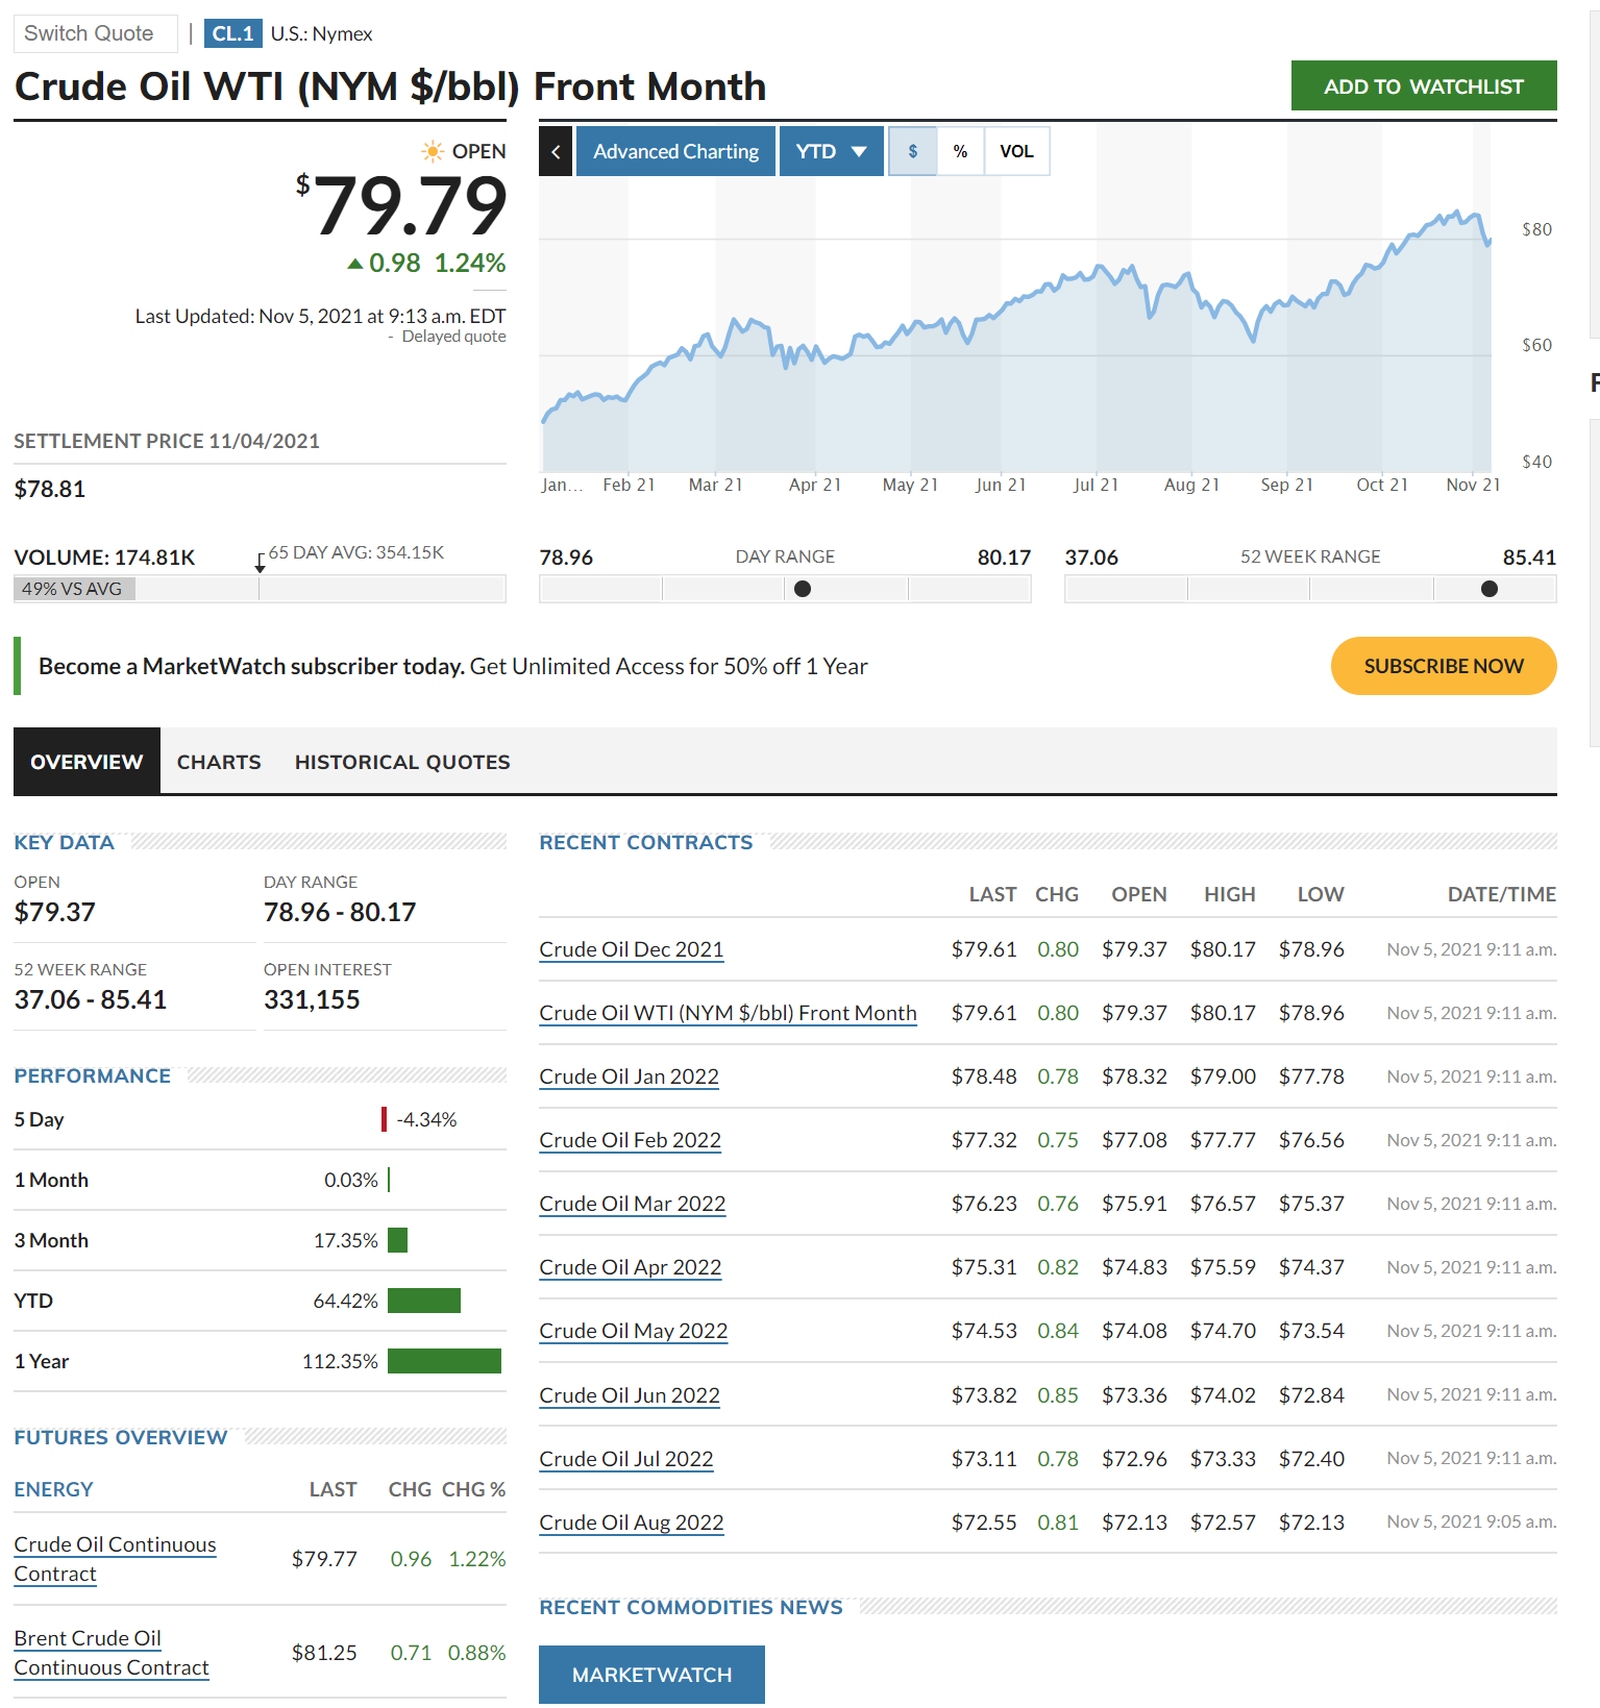Open the Crude Oil Jun 2022 contract
Screen dimensions: 1600x1708
tap(629, 1395)
